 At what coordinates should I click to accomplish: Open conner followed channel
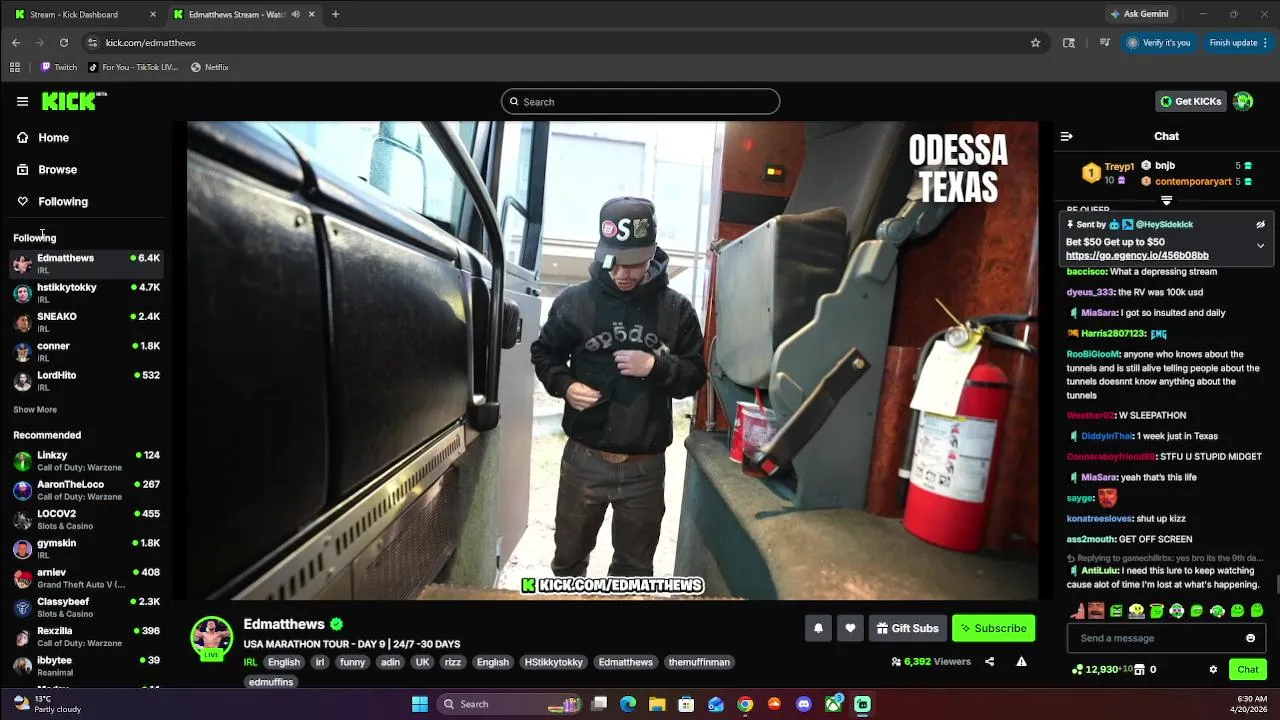click(86, 351)
